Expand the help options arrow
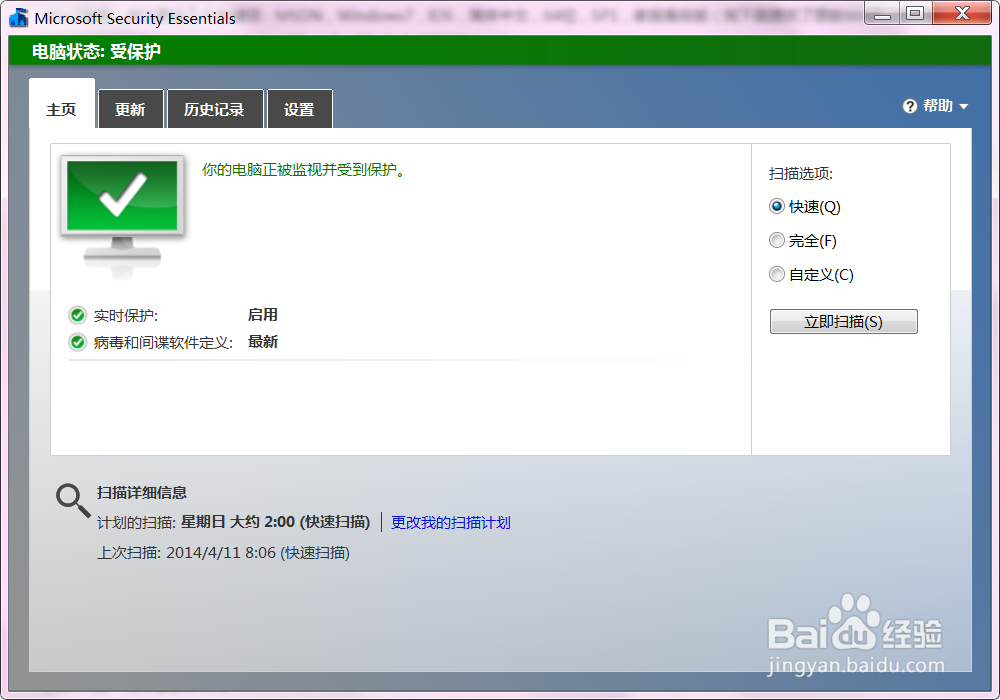 (962, 106)
